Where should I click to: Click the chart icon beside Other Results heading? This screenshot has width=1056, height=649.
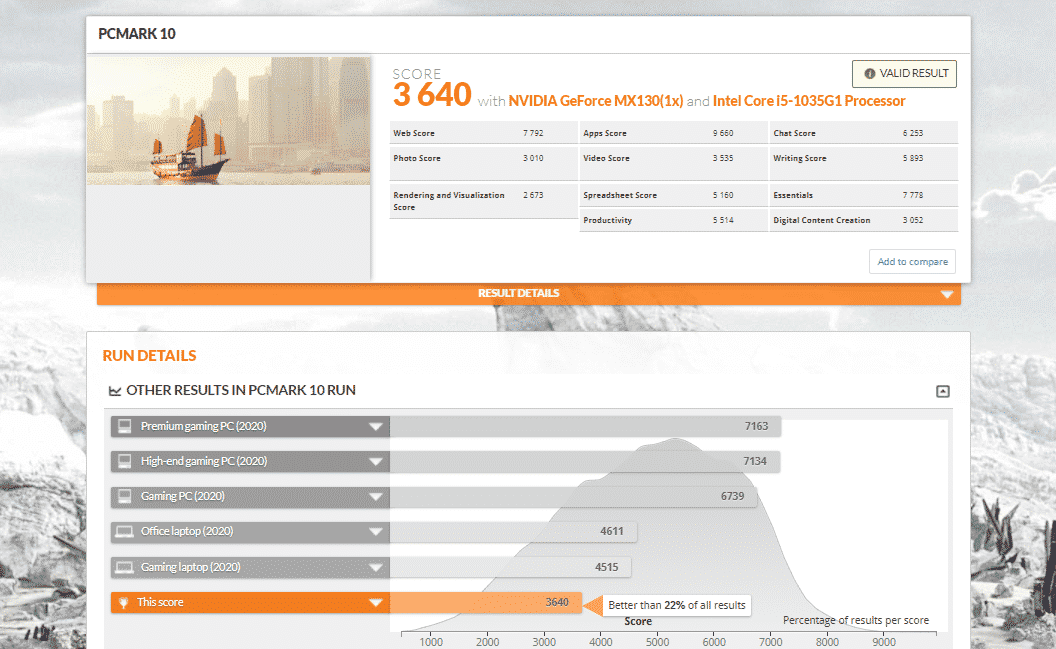pos(115,391)
